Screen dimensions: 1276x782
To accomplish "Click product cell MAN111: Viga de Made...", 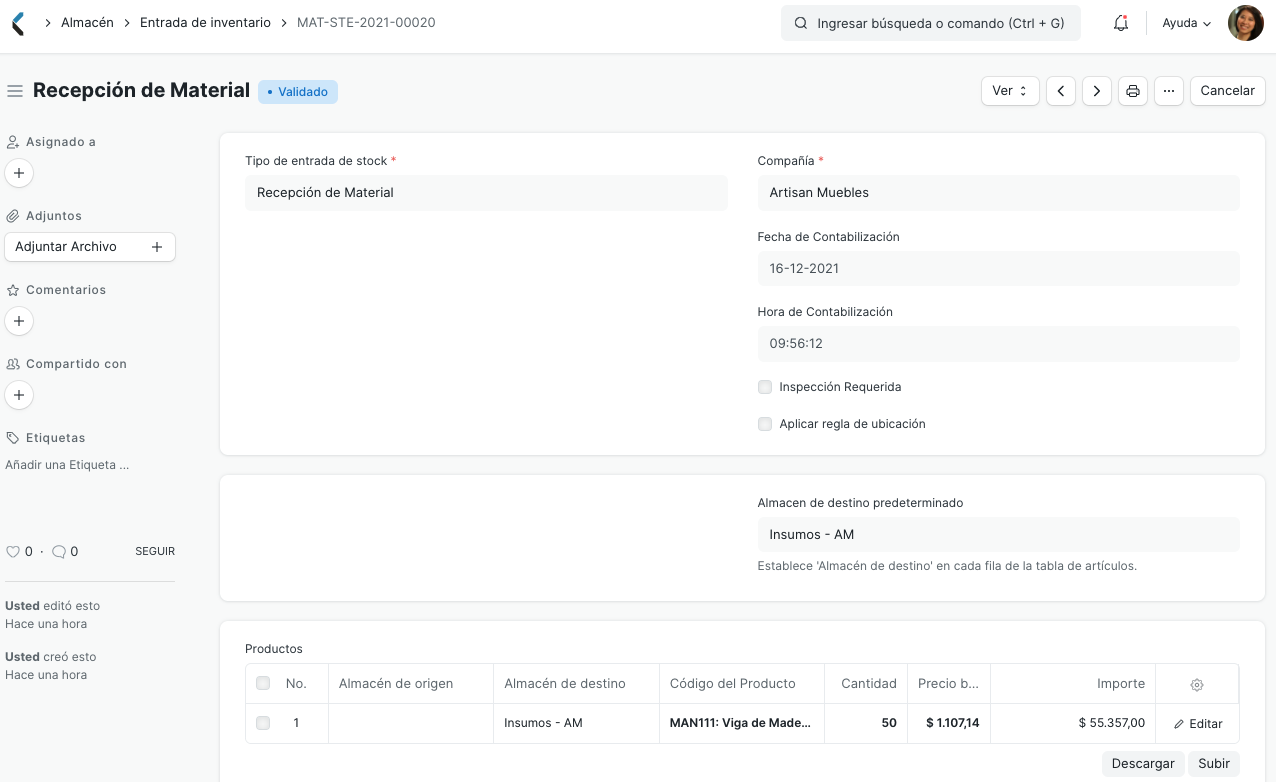I will 741,723.
